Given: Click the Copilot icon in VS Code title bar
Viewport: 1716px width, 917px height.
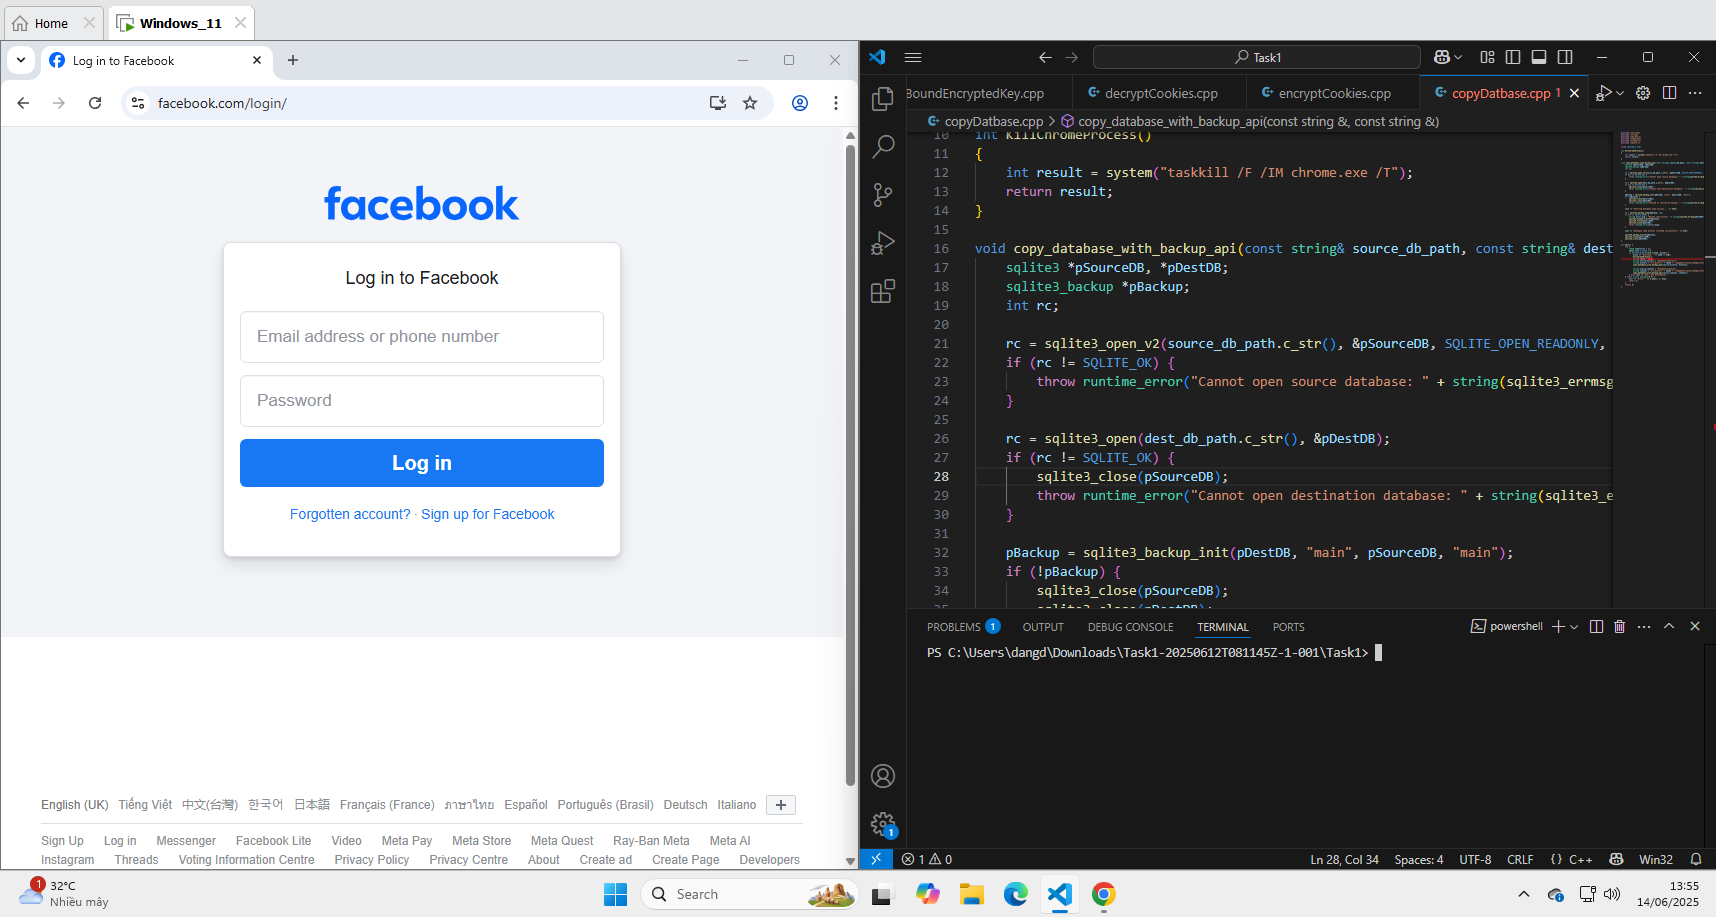Looking at the screenshot, I should (x=1442, y=57).
